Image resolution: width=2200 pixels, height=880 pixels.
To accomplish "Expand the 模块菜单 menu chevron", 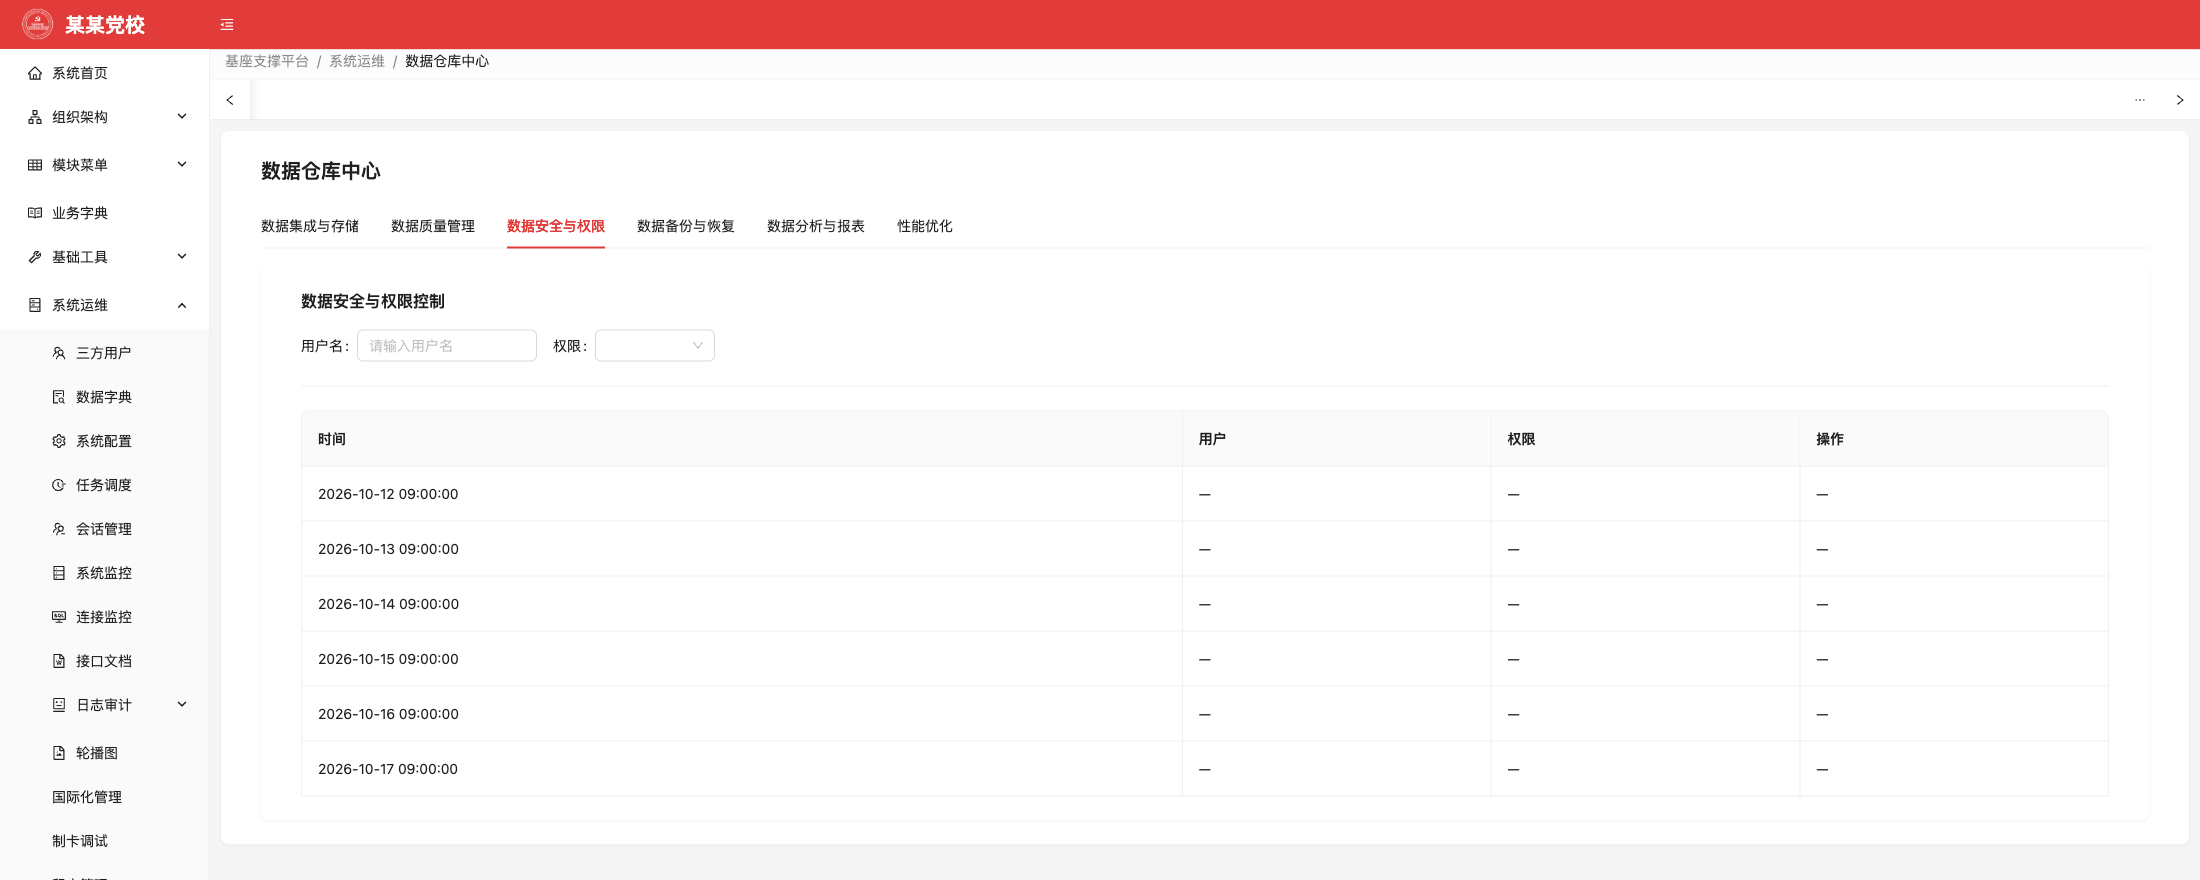I will (182, 165).
